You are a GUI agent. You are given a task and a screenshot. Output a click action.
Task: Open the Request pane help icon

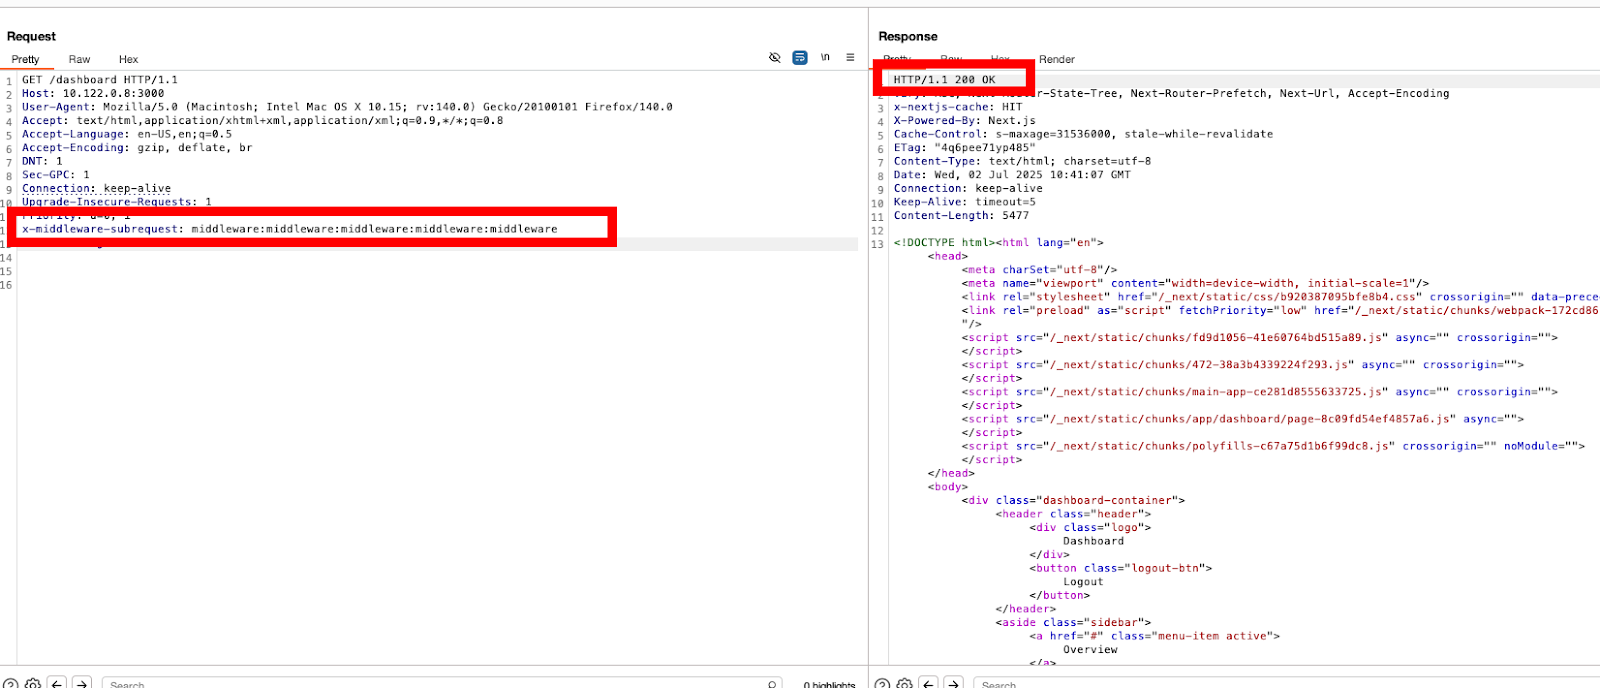pos(11,684)
